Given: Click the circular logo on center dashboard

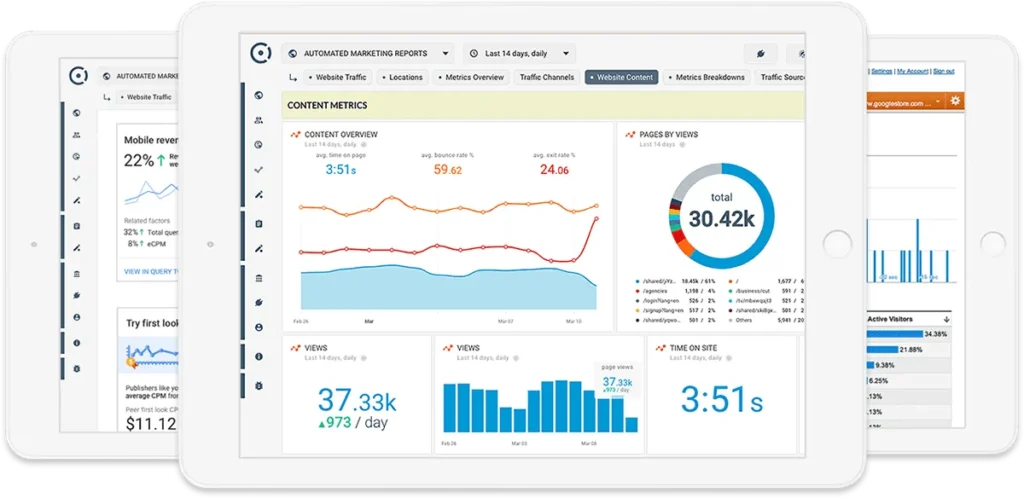Looking at the screenshot, I should pos(260,53).
